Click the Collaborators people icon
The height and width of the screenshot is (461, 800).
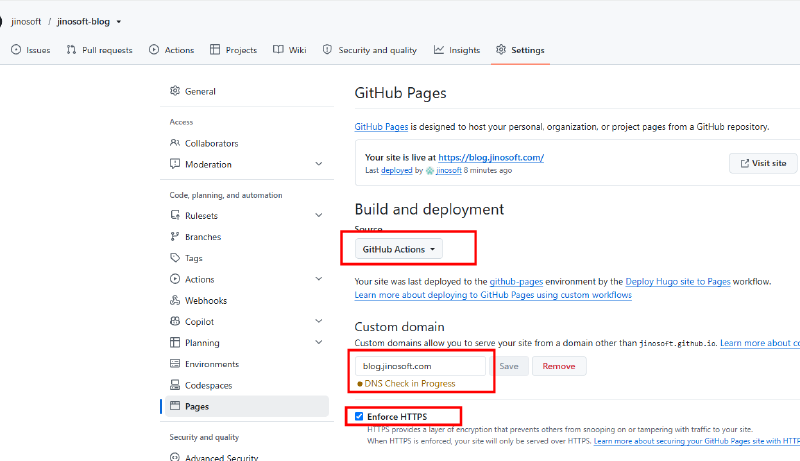[175, 143]
